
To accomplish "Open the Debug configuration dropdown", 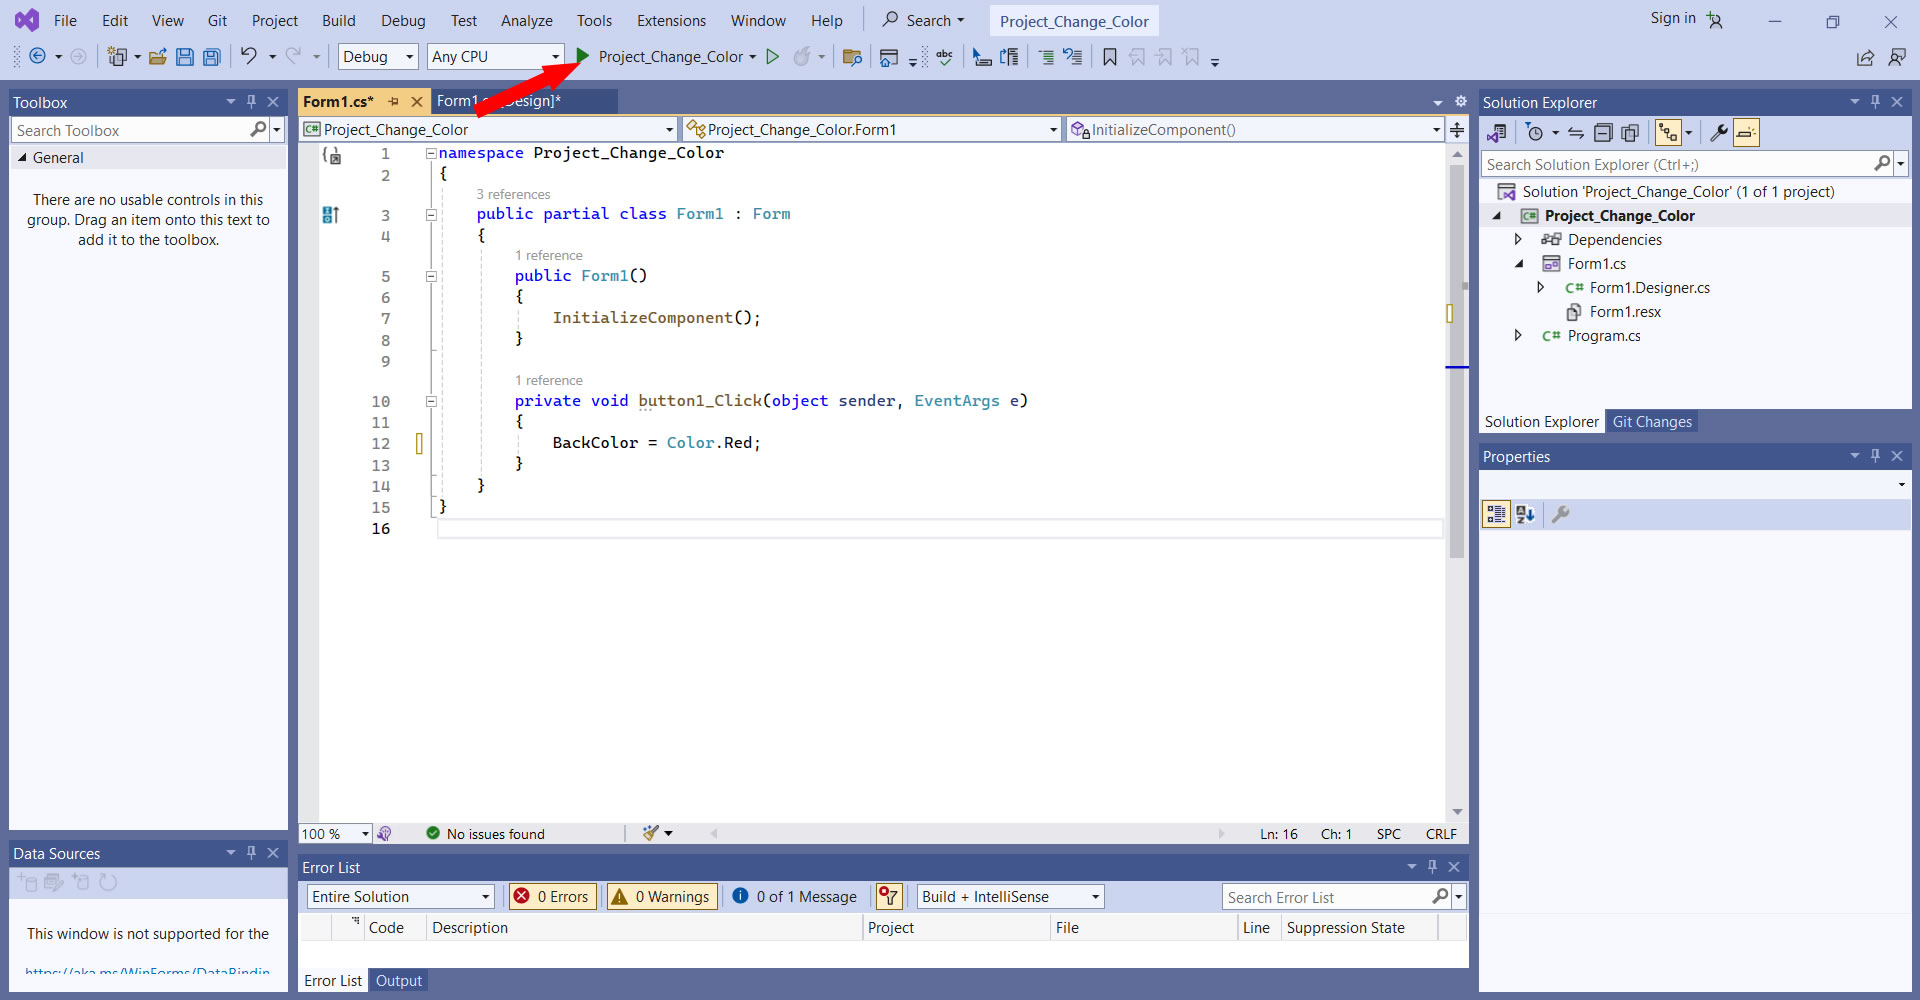I will (377, 57).
